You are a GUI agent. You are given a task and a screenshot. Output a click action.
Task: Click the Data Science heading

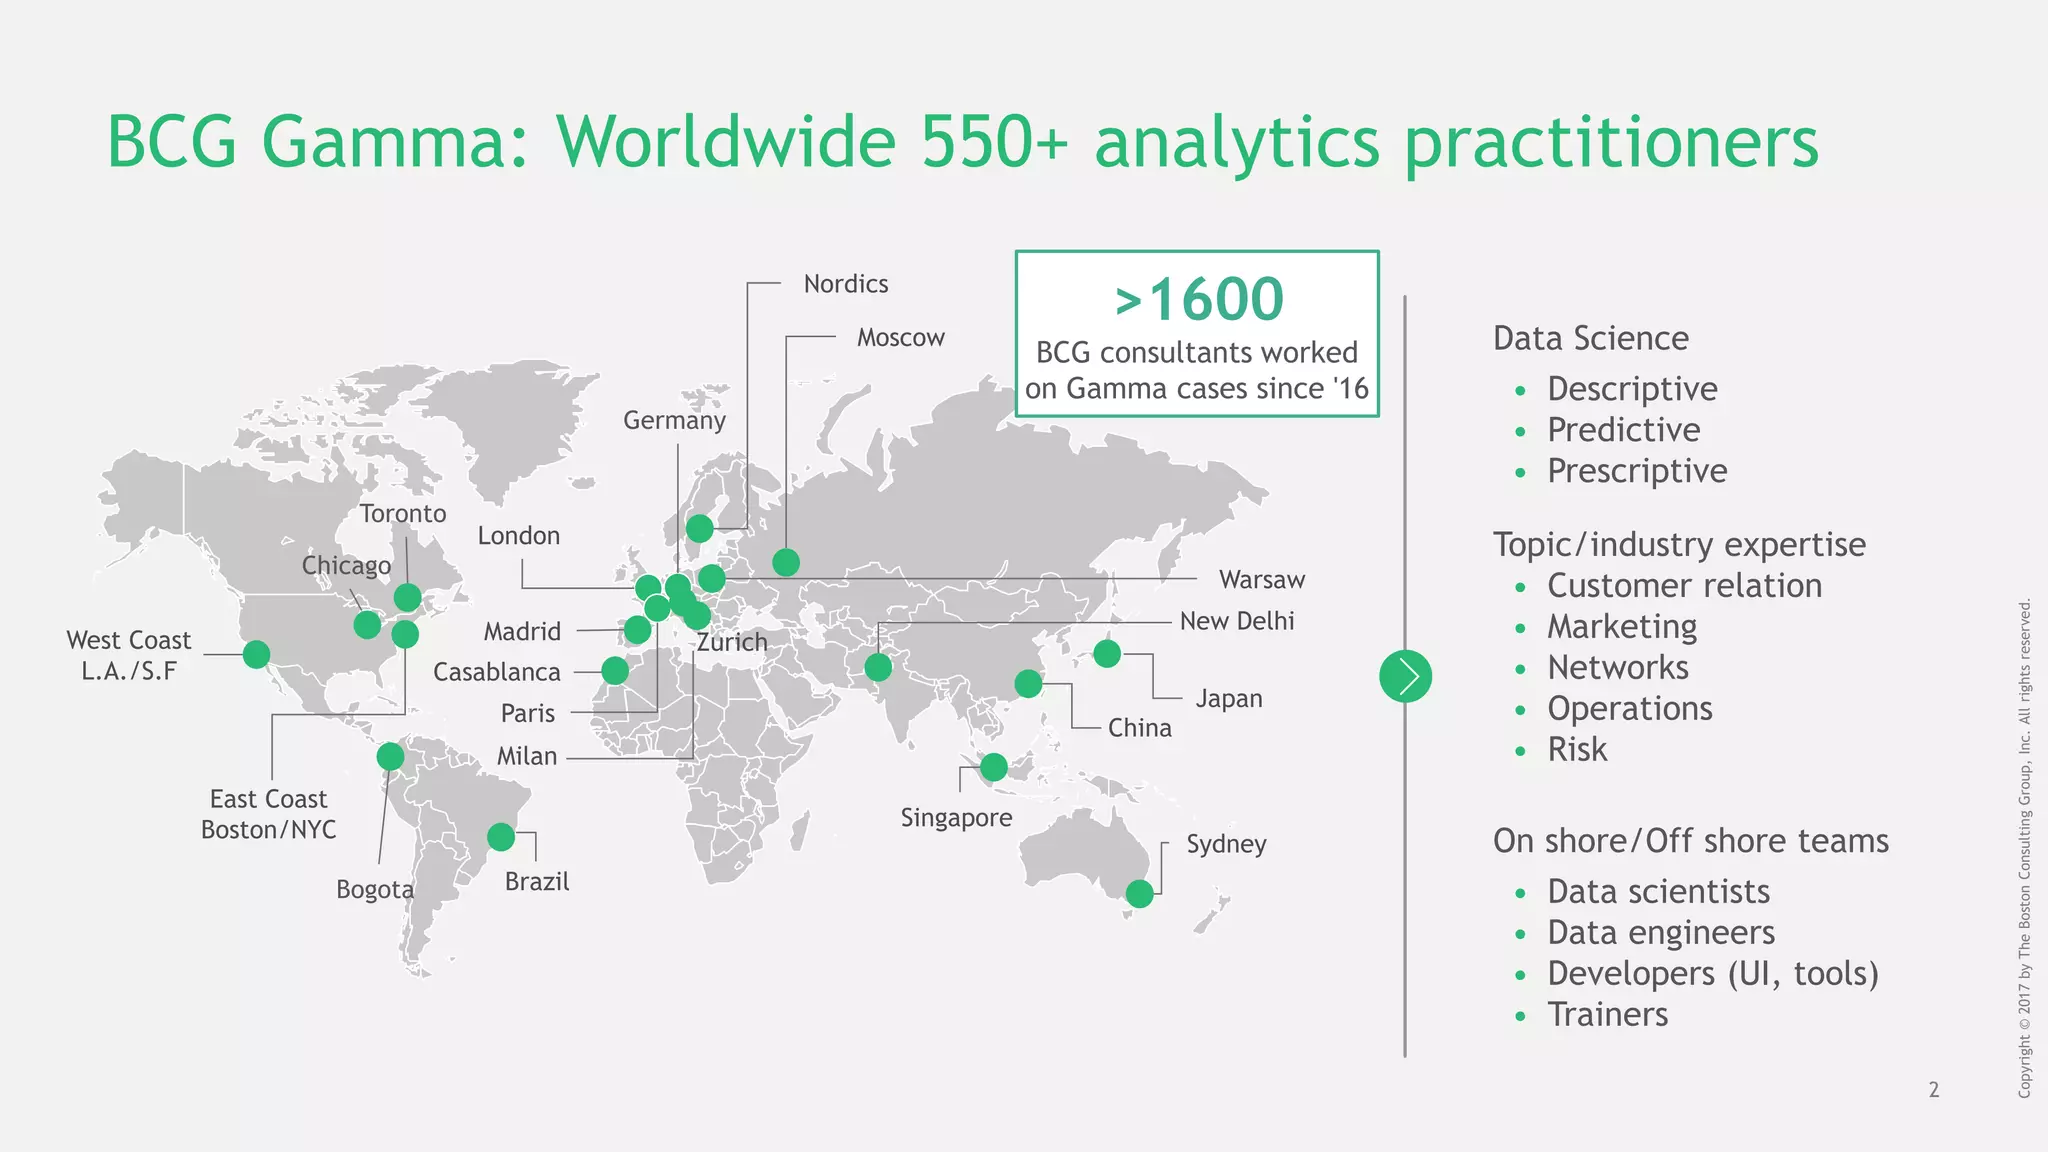click(1590, 338)
